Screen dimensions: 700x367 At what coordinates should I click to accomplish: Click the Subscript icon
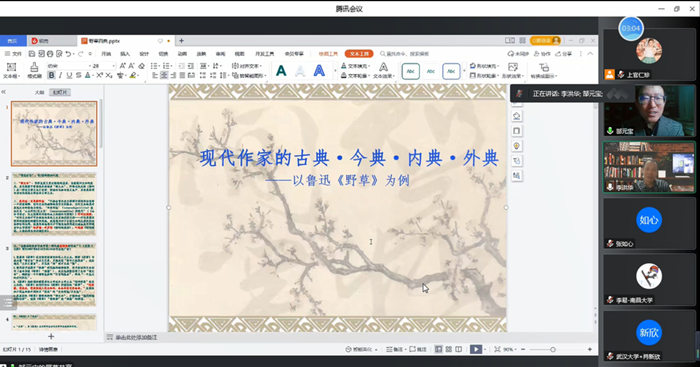(109, 75)
